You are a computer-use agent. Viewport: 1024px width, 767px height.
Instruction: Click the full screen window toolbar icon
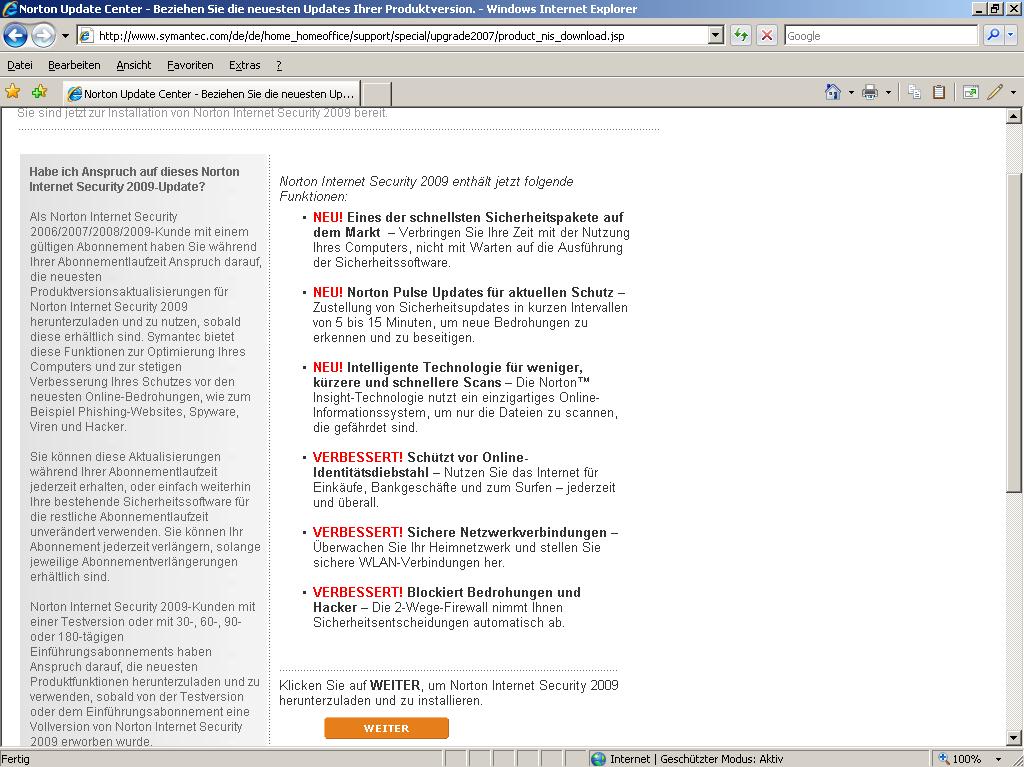click(970, 92)
